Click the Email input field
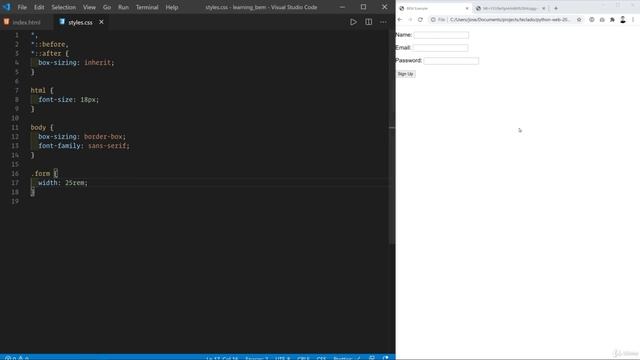Image resolution: width=640 pixels, height=360 pixels. point(440,48)
